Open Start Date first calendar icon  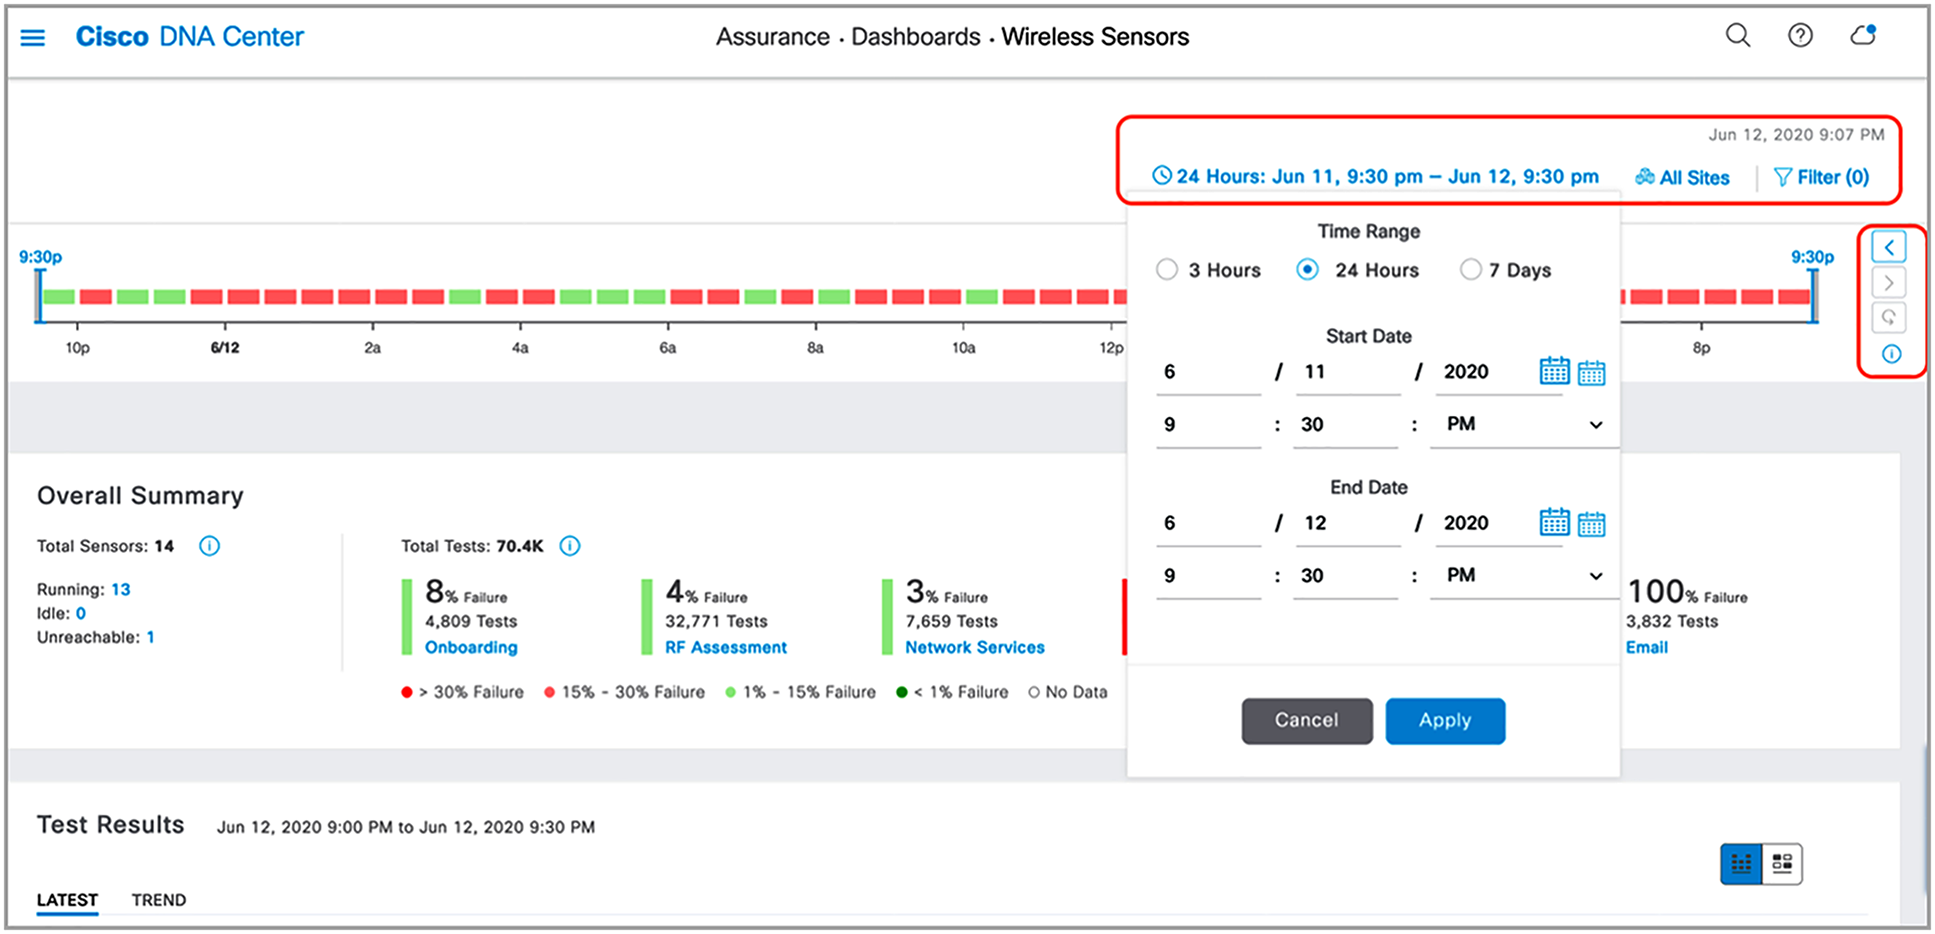(1554, 371)
